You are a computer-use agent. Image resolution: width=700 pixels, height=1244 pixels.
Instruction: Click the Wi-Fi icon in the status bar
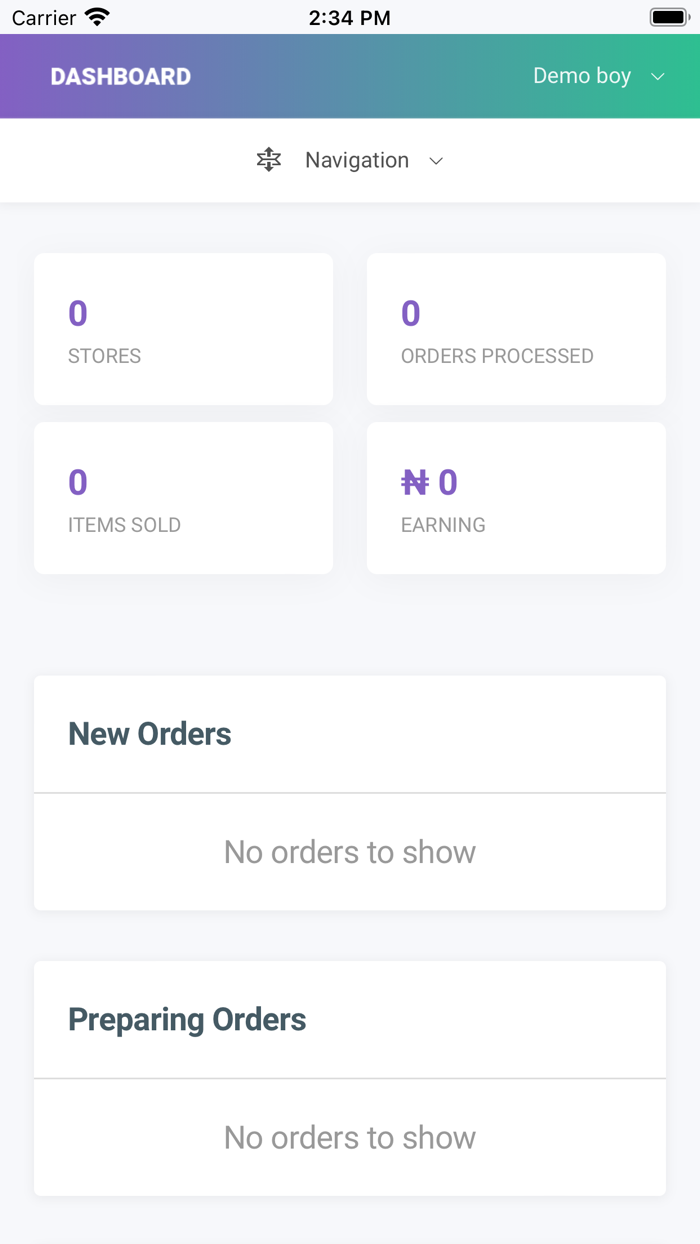click(95, 16)
